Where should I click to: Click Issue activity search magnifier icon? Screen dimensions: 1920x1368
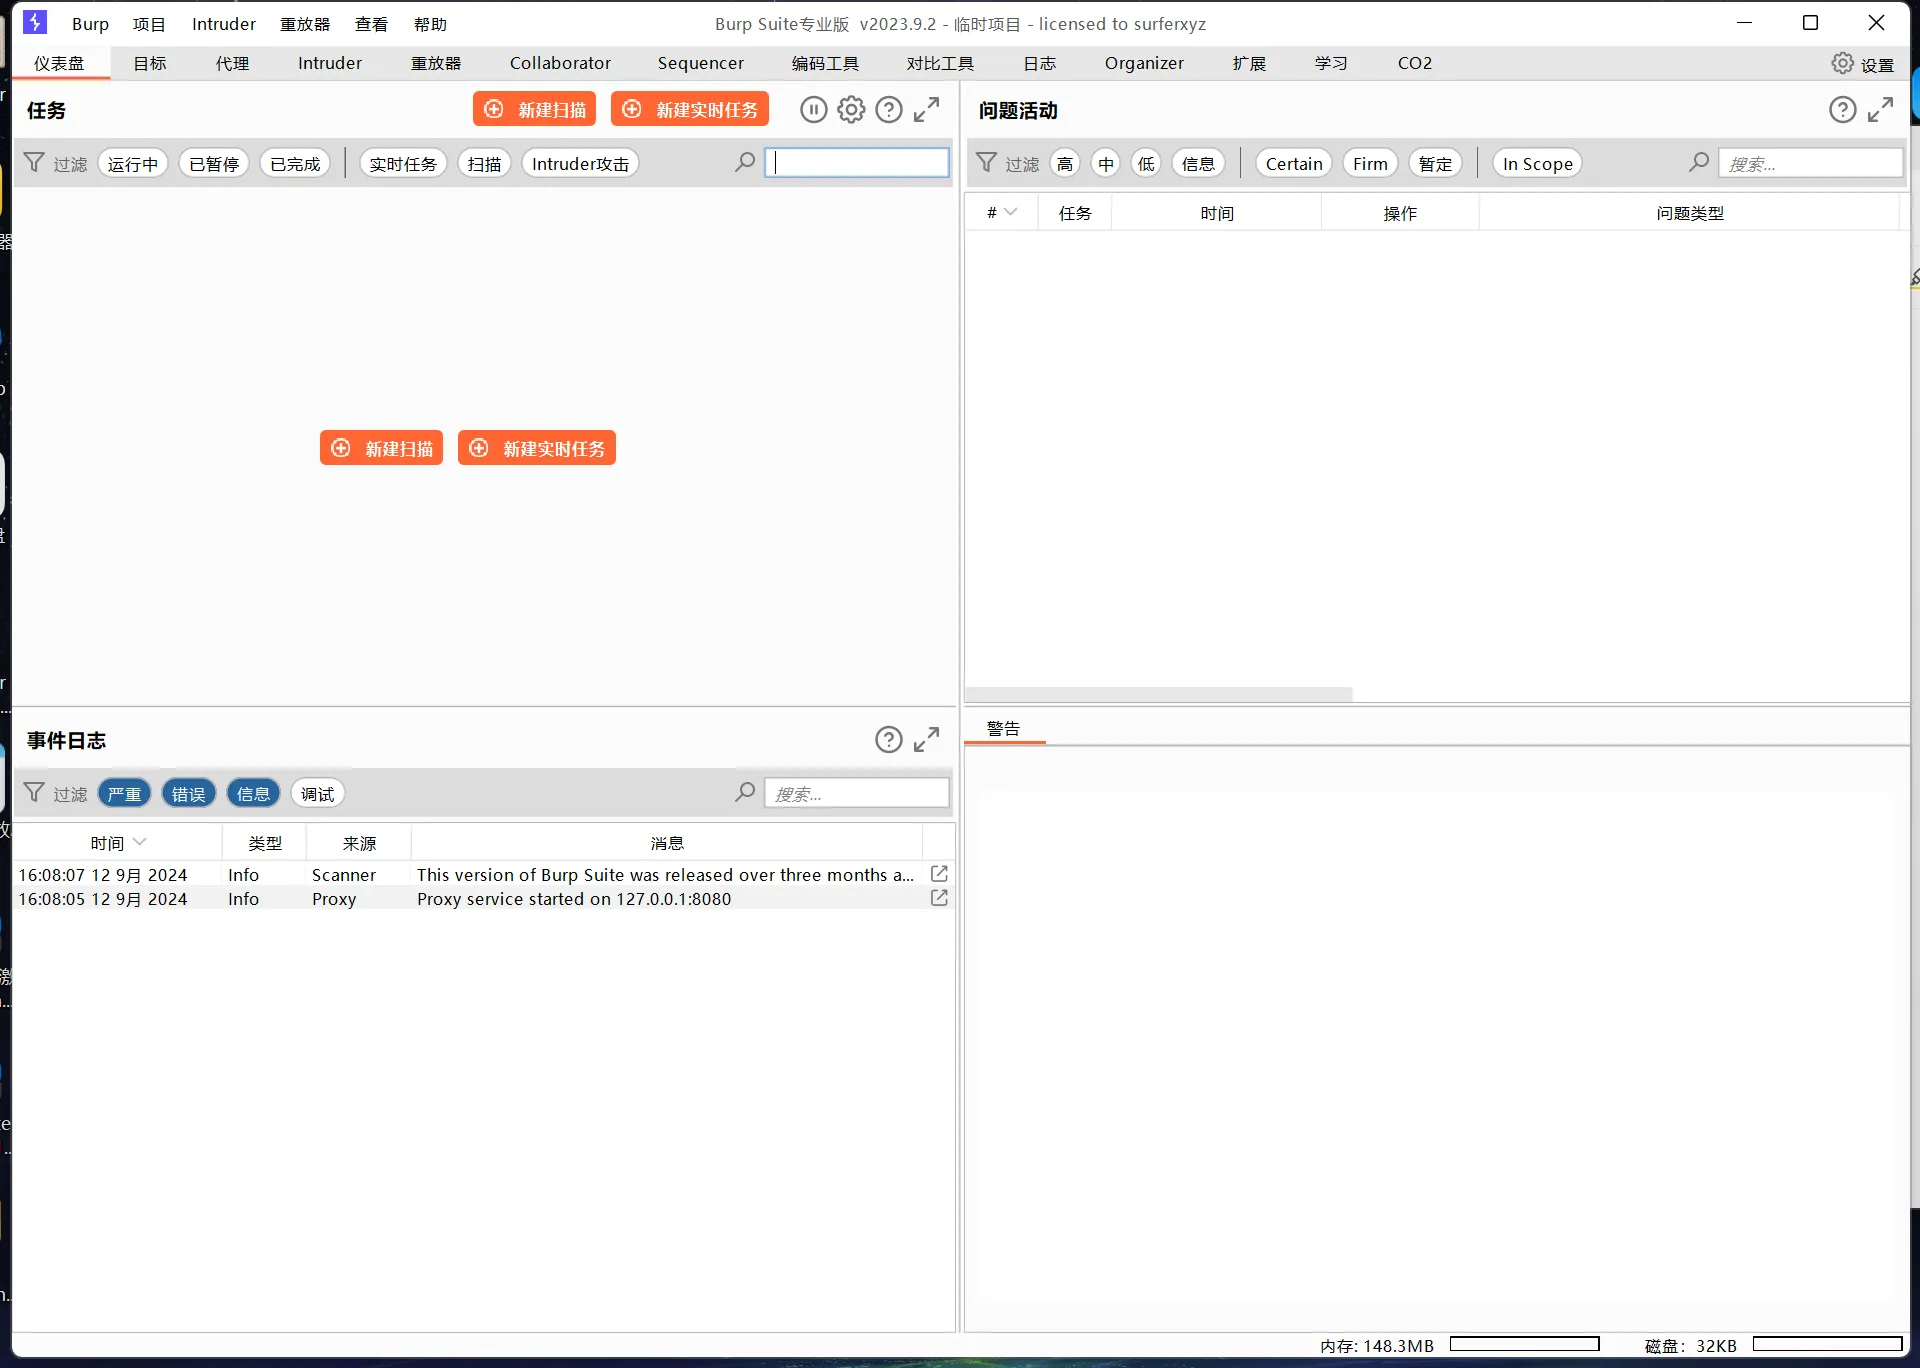pyautogui.click(x=1699, y=162)
